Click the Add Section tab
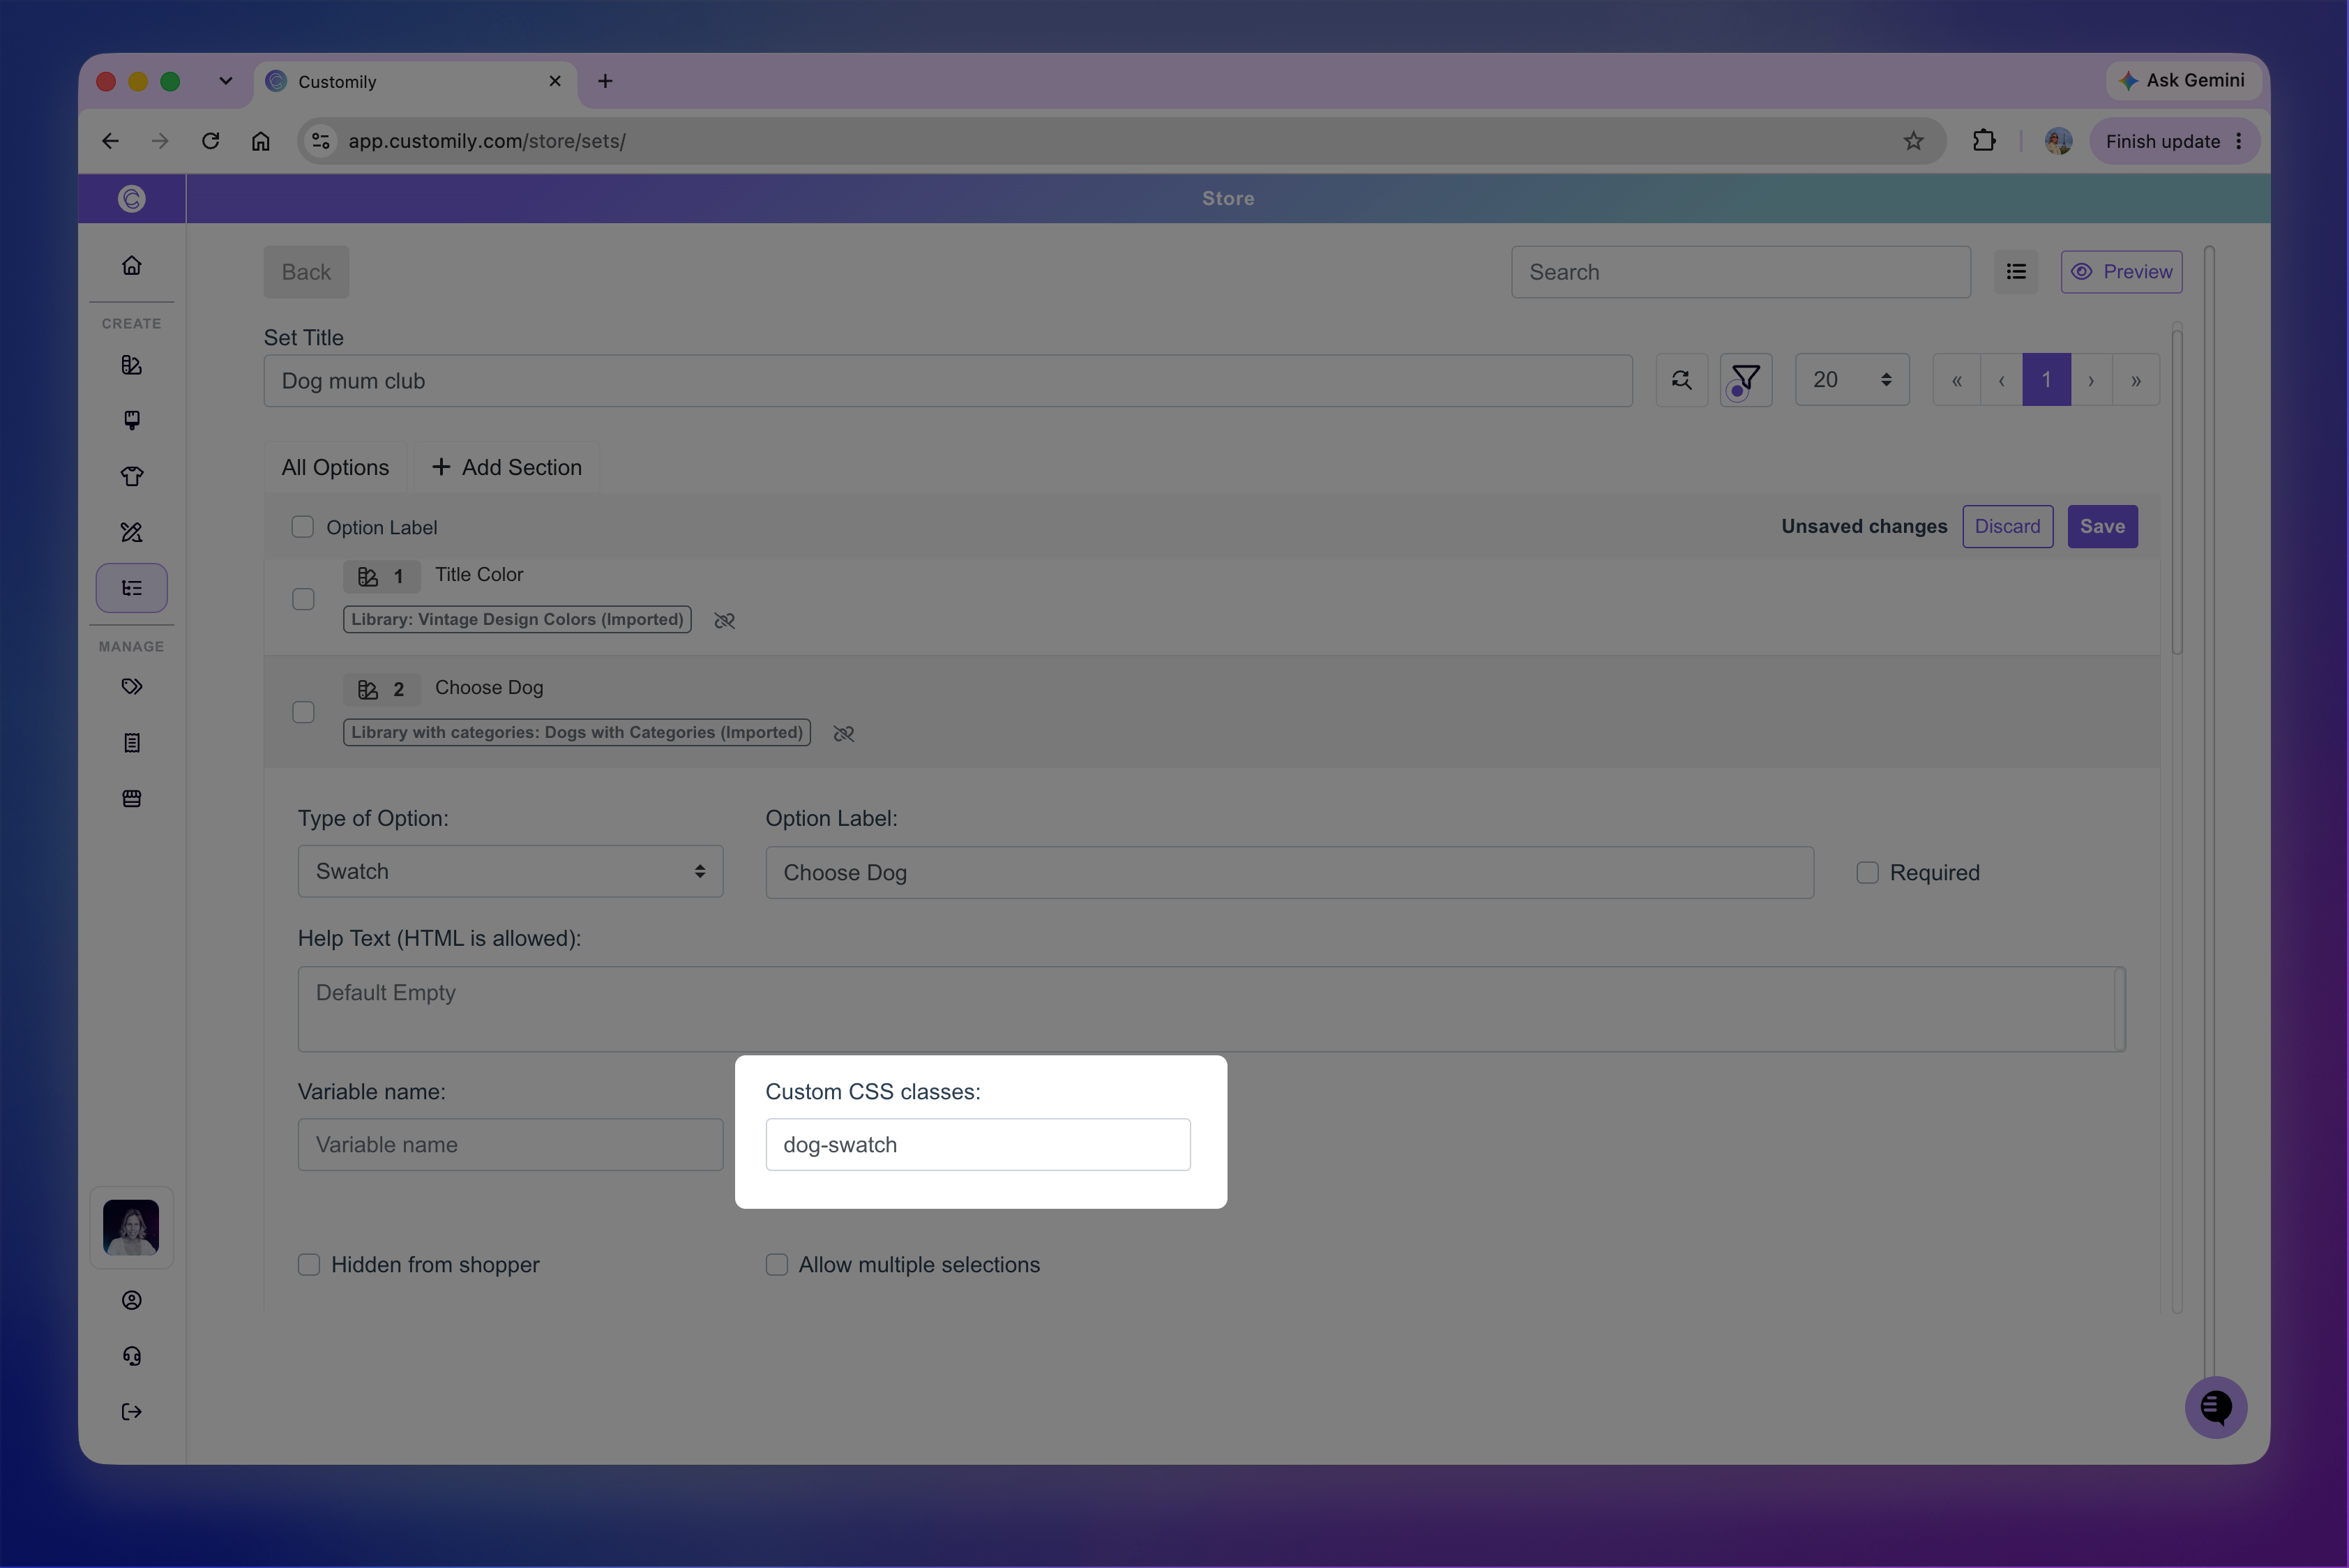 (506, 468)
